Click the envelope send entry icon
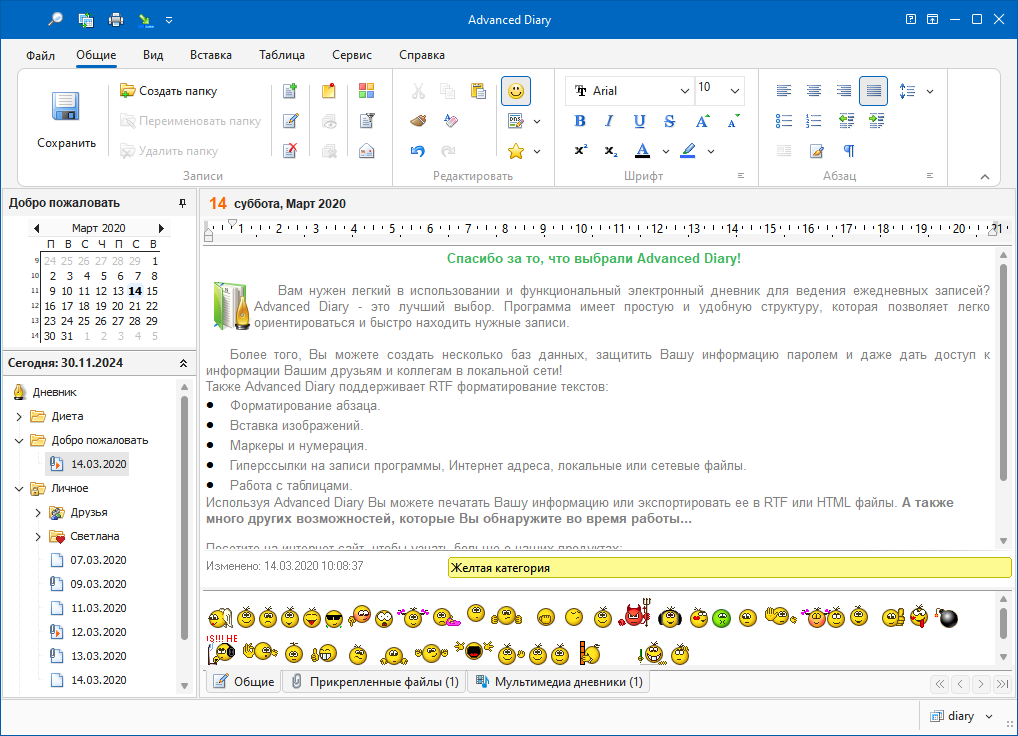The height and width of the screenshot is (736, 1018). pyautogui.click(x=366, y=151)
